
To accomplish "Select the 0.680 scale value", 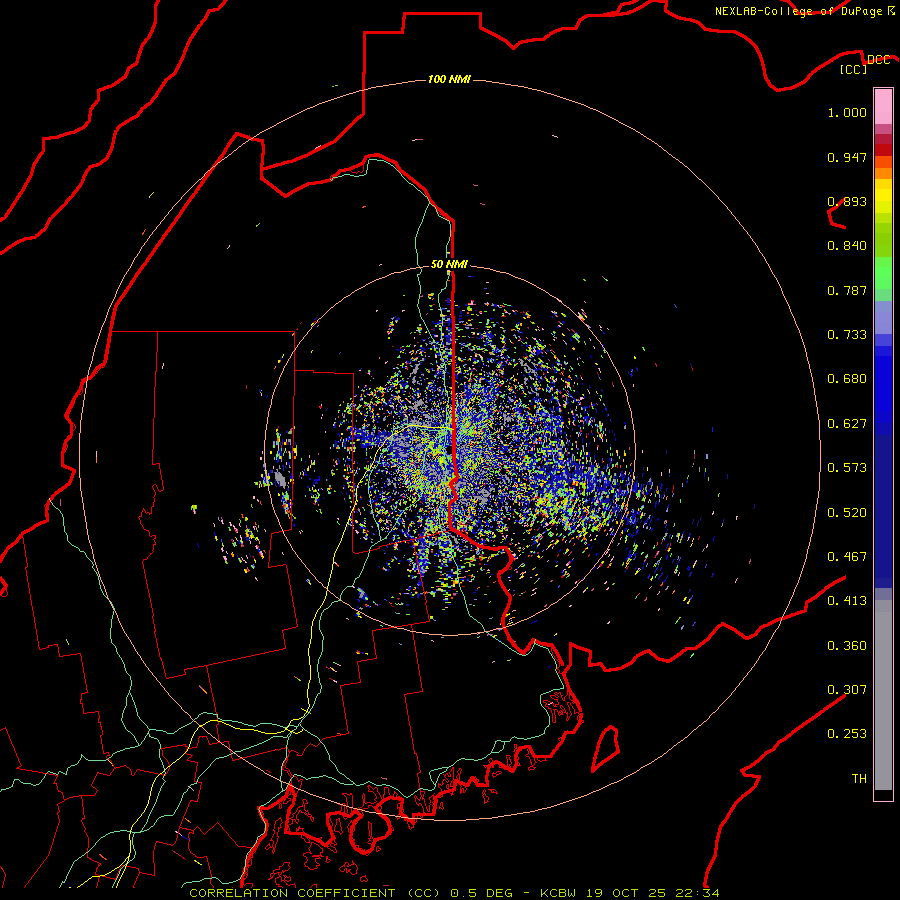I will point(847,379).
